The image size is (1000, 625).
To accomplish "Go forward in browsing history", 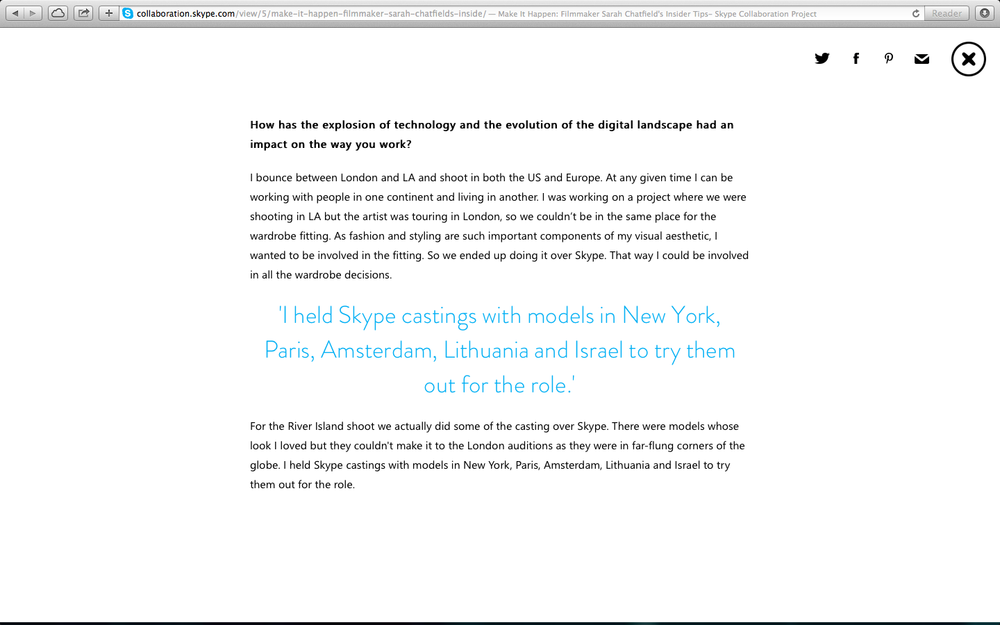I will 31,13.
